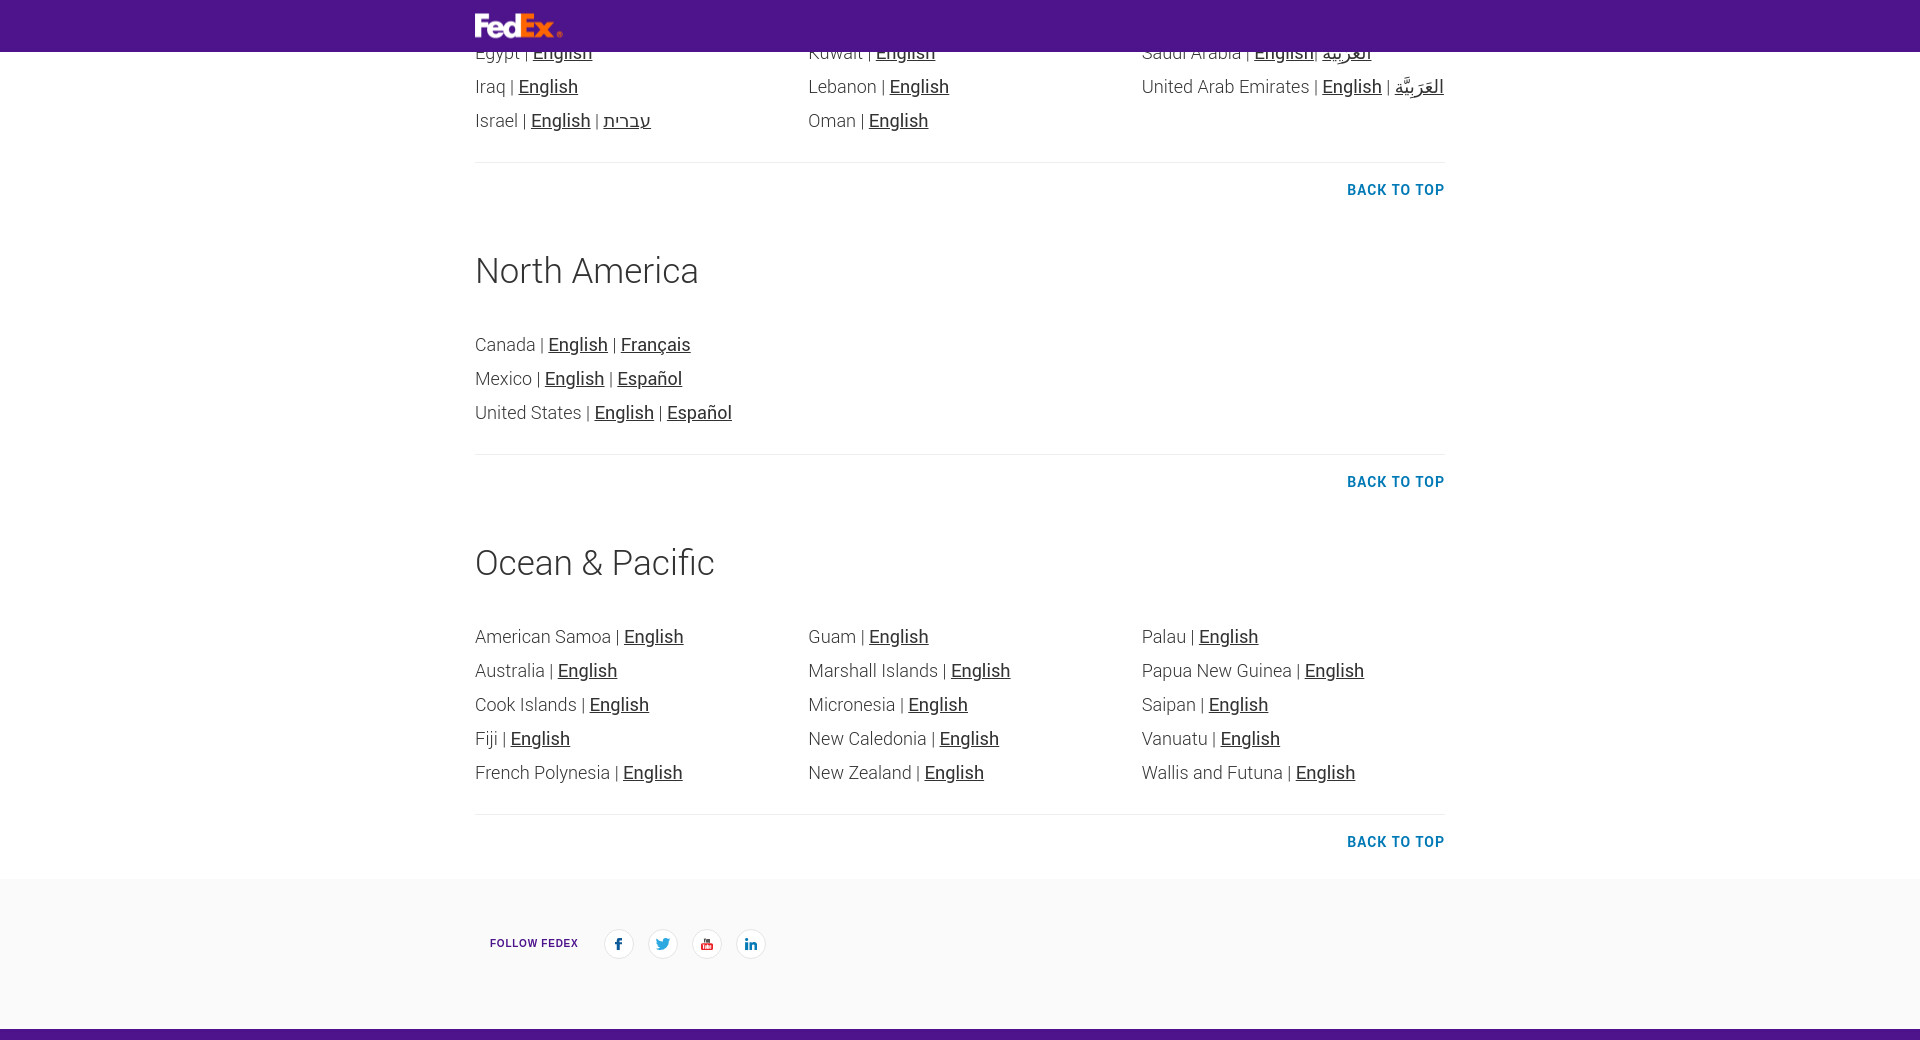The width and height of the screenshot is (1920, 1040).
Task: Open FedEx YouTube channel icon
Action: point(706,944)
